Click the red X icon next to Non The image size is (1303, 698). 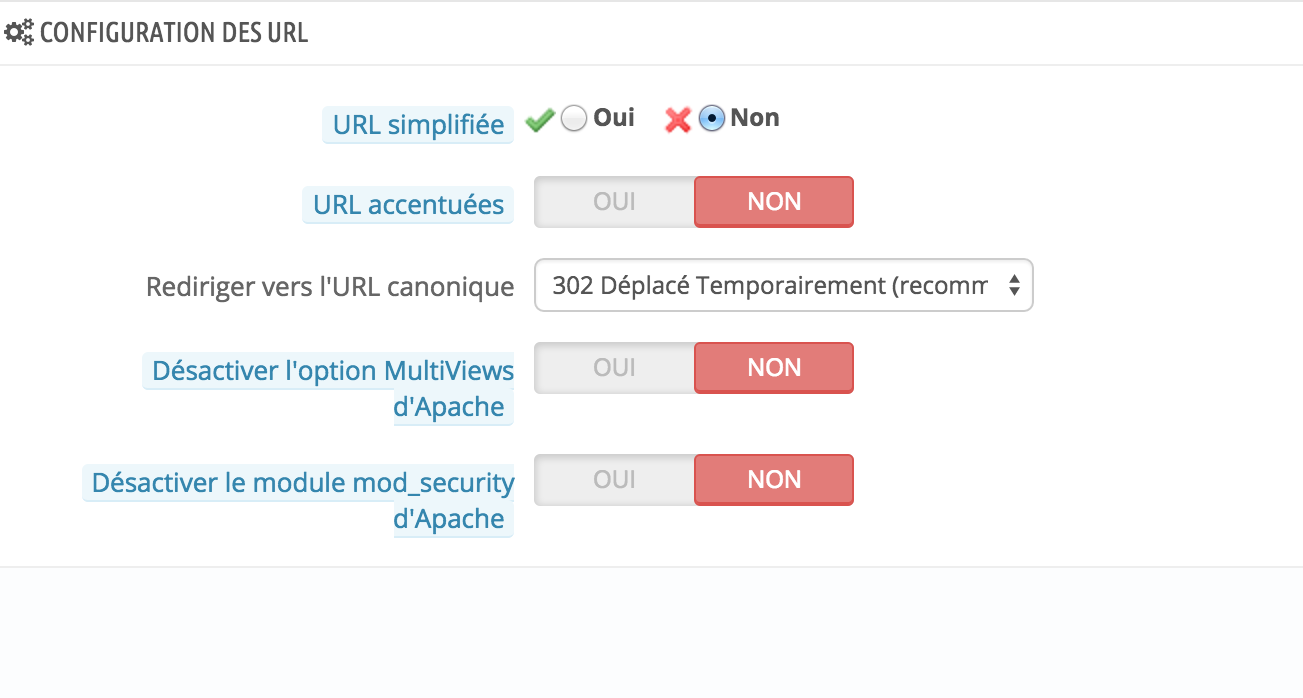(678, 120)
